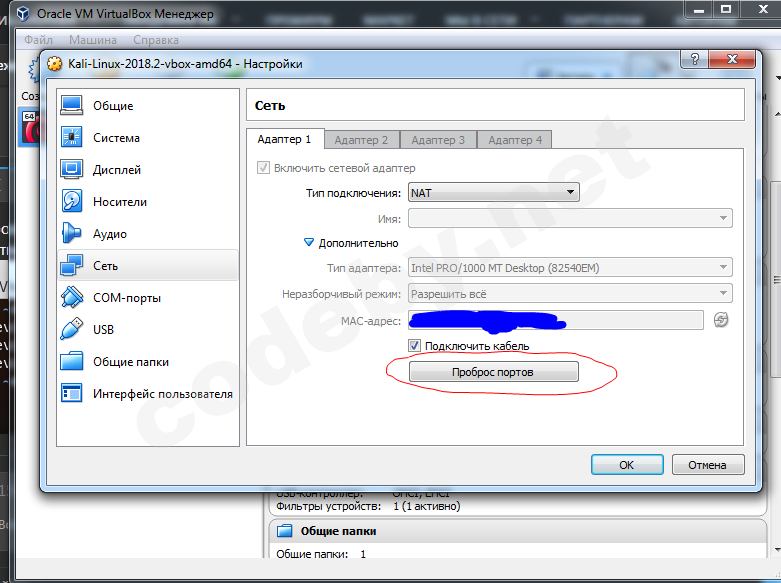Click the Проброс портов button
This screenshot has height=583, width=781.
coord(494,372)
